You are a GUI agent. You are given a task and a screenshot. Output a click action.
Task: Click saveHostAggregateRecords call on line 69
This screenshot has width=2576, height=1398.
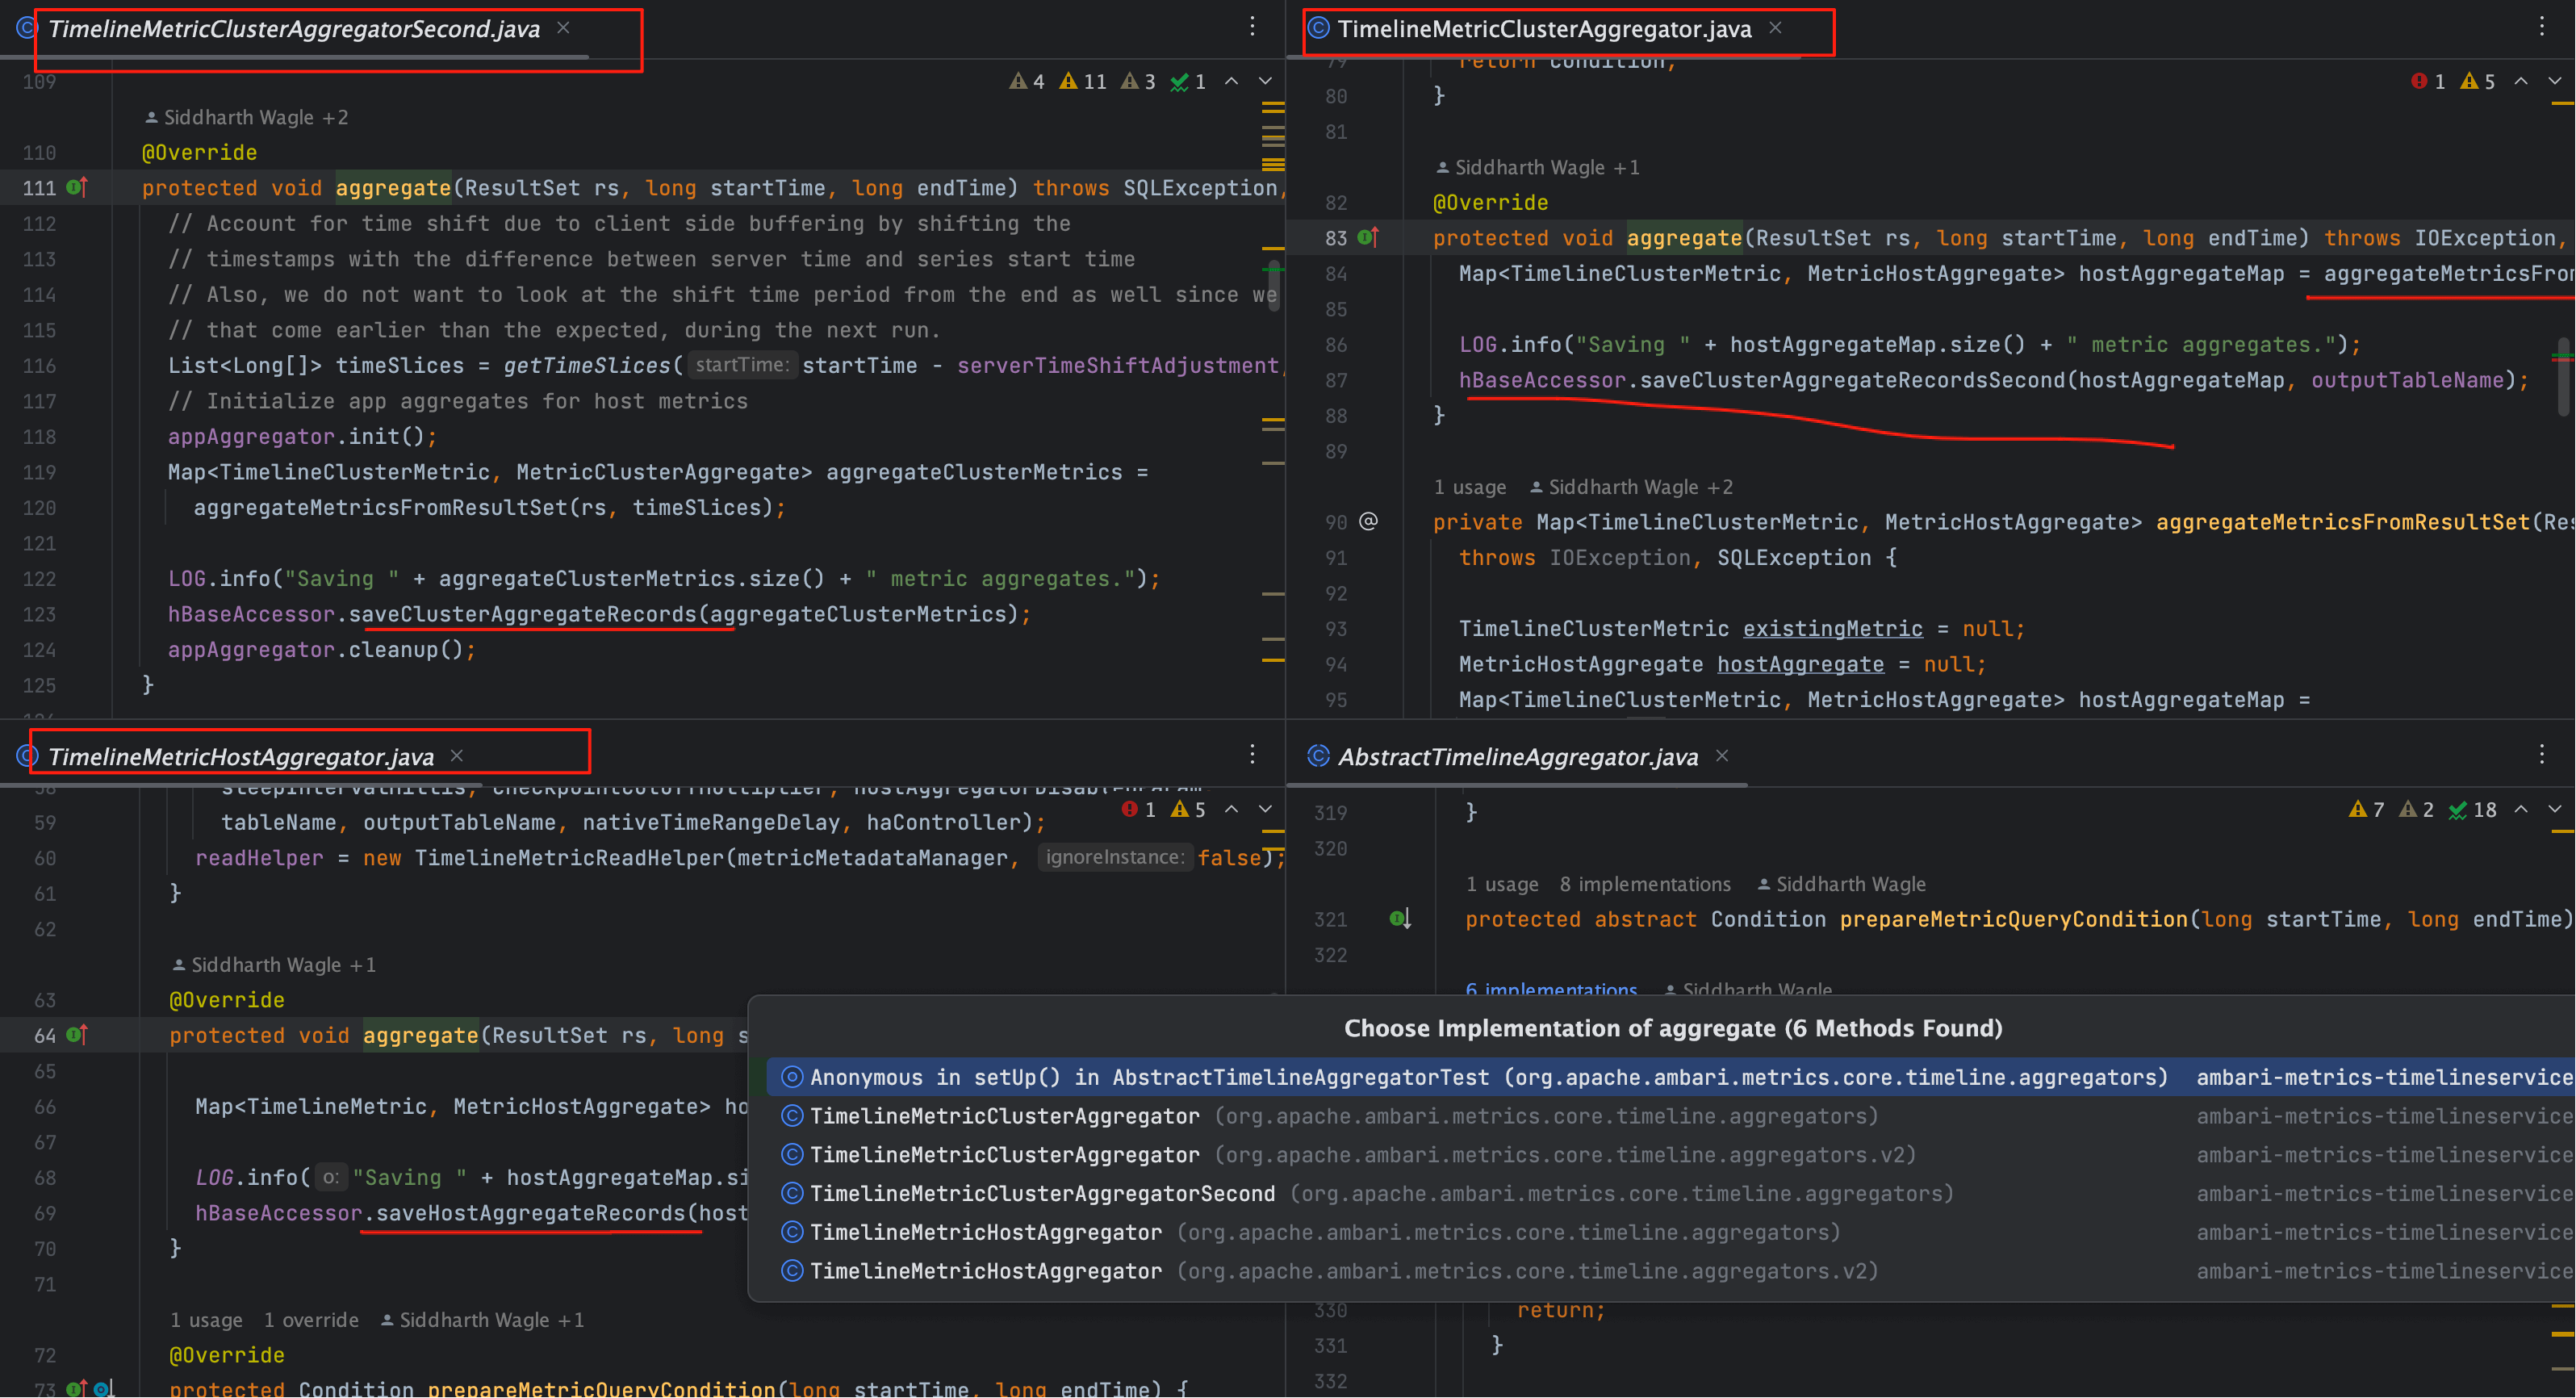click(530, 1213)
